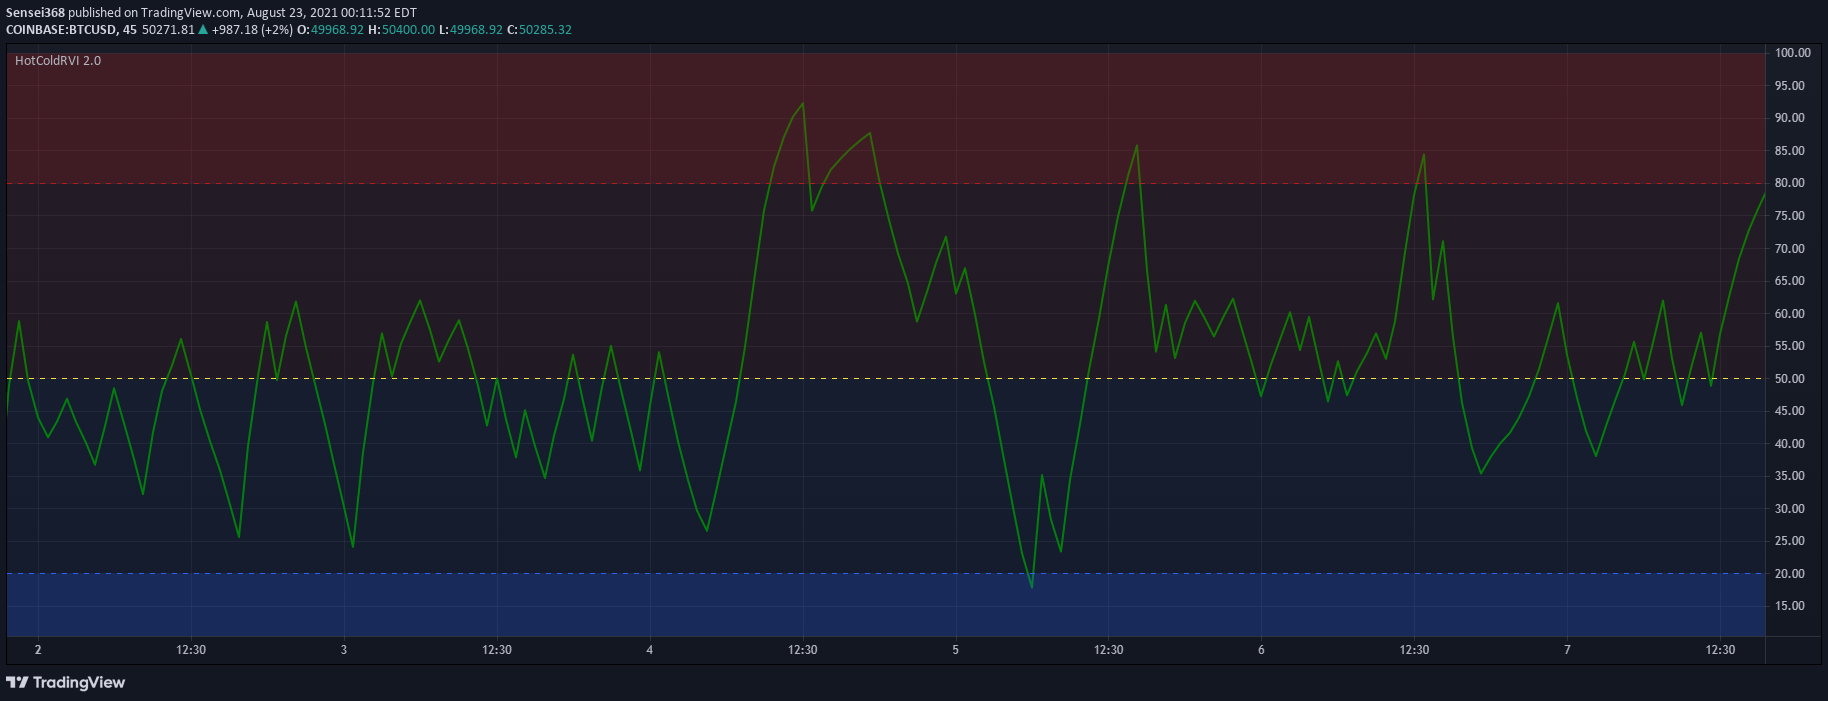Viewport: 1828px width, 701px height.
Task: Click the low value L:49968.92
Action: pos(471,30)
